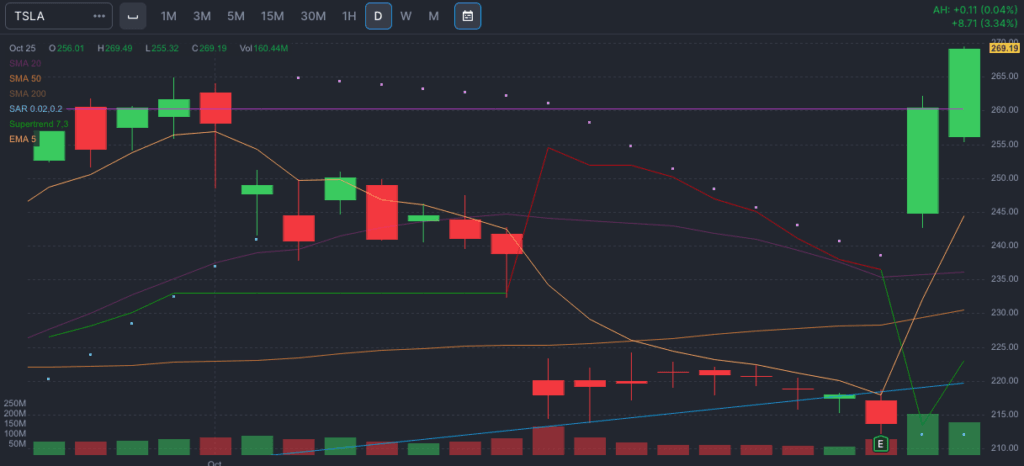
Task: Click the SAR 0.02,0.2 indicator label
Action: [36, 108]
